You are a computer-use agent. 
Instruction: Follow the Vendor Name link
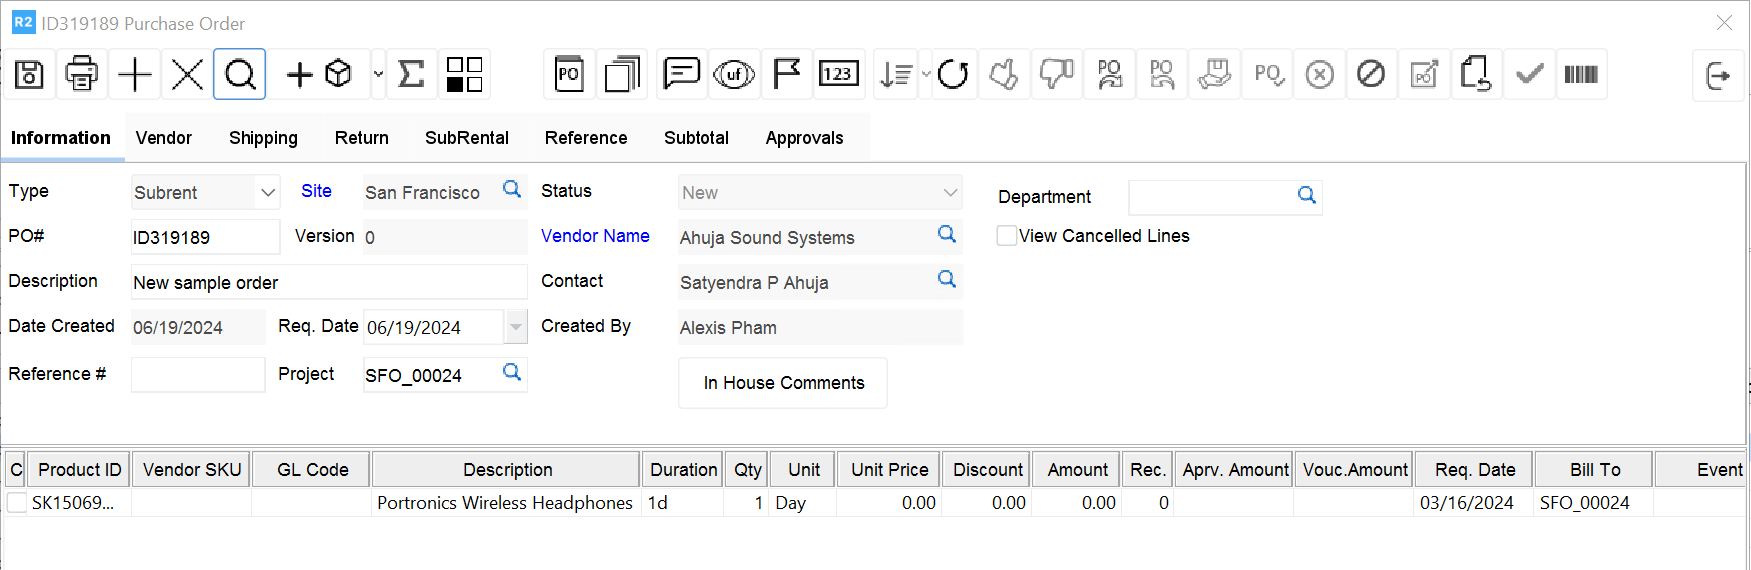point(595,236)
